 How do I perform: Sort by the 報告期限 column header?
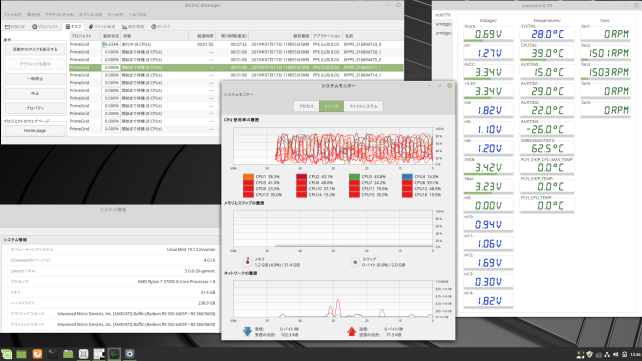click(x=280, y=36)
